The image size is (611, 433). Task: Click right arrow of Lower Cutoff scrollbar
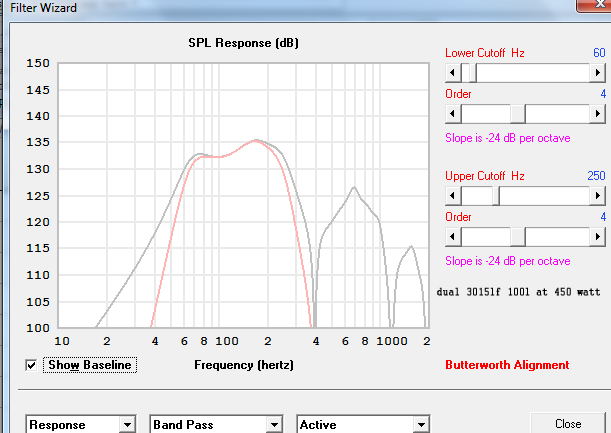[597, 73]
